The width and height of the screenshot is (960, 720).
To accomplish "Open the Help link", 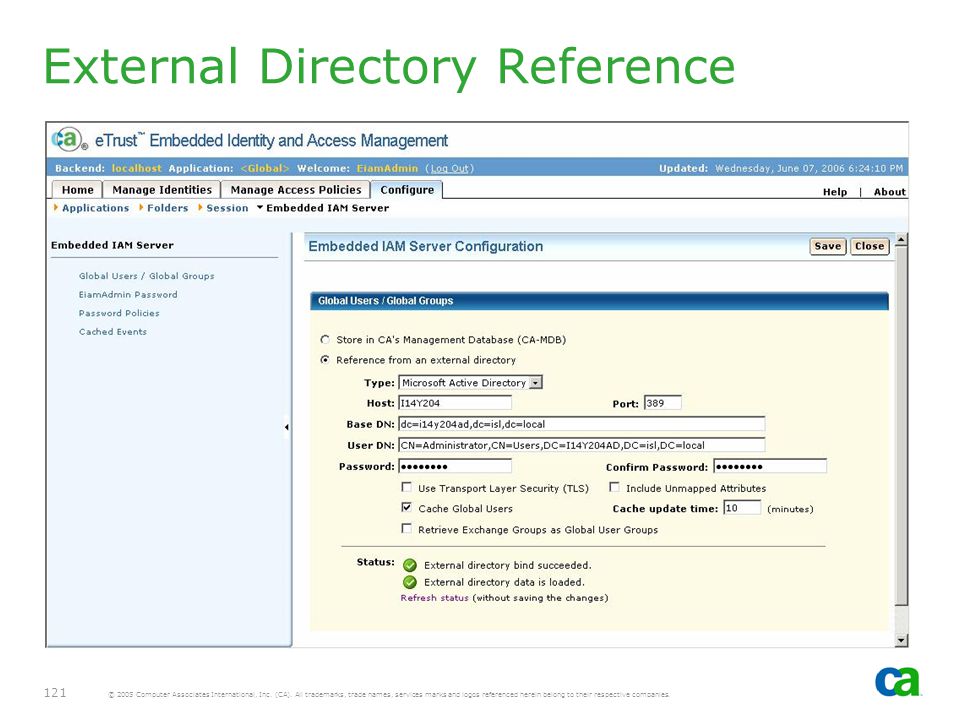I will coord(835,192).
